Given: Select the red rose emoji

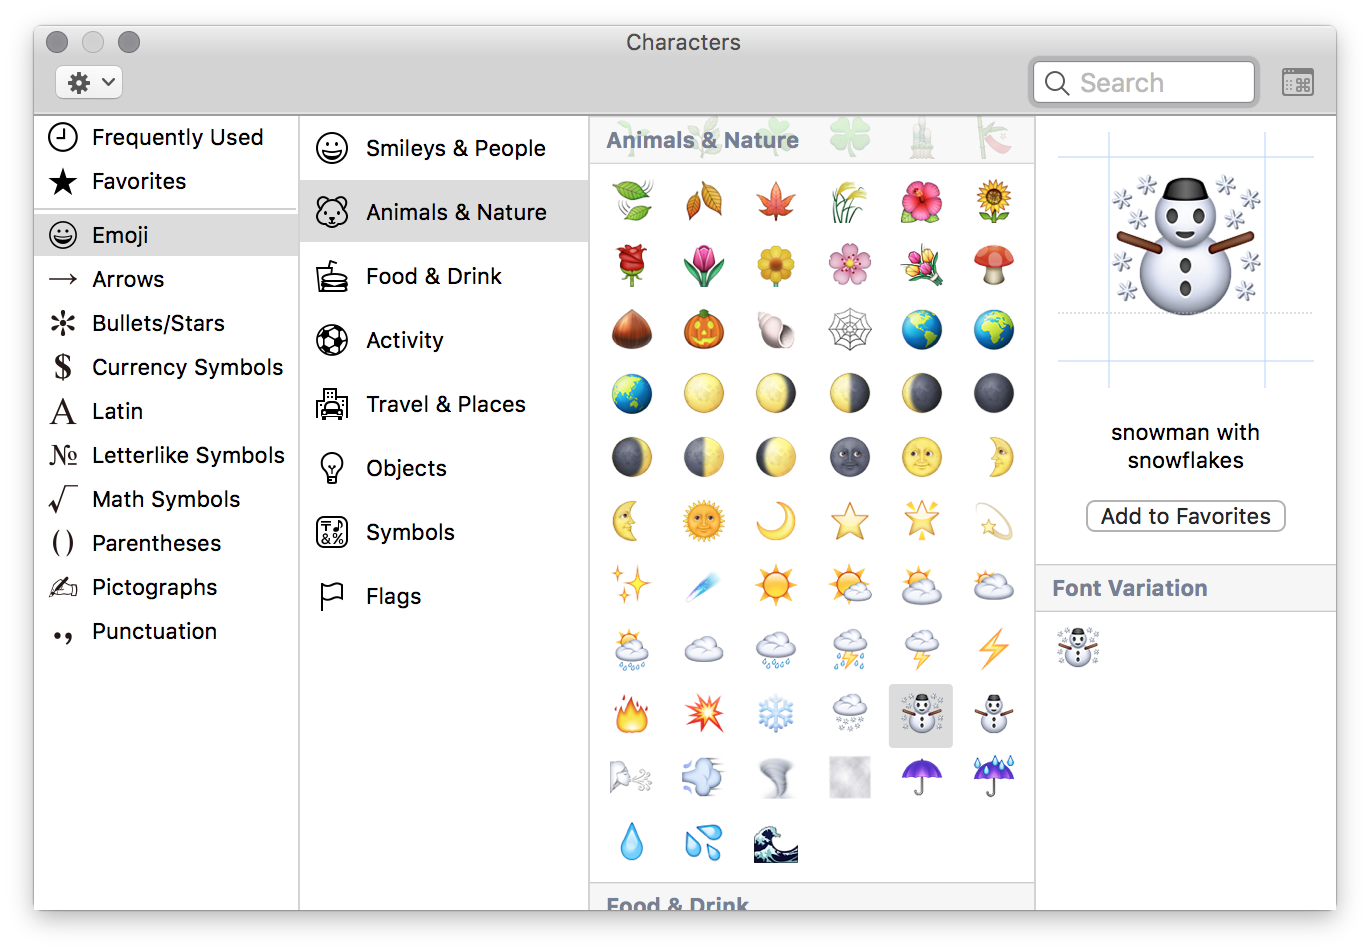Looking at the screenshot, I should click(632, 265).
